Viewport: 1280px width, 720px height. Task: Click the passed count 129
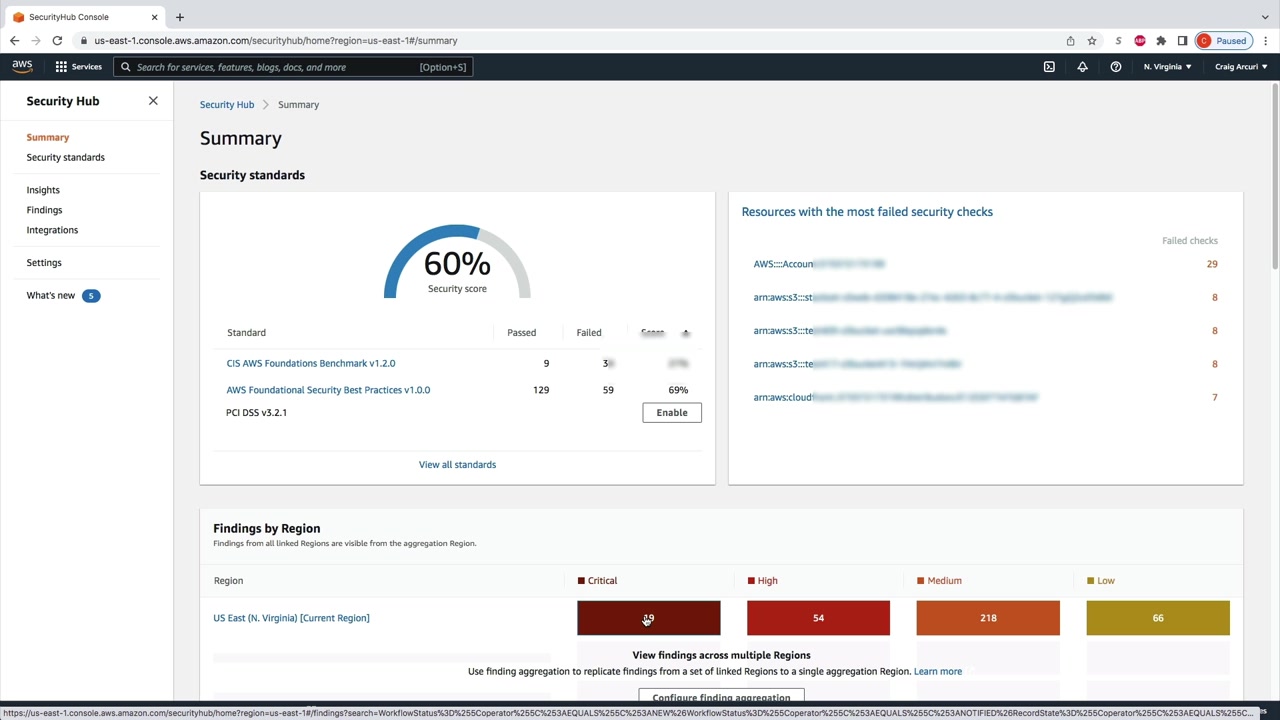(x=541, y=390)
